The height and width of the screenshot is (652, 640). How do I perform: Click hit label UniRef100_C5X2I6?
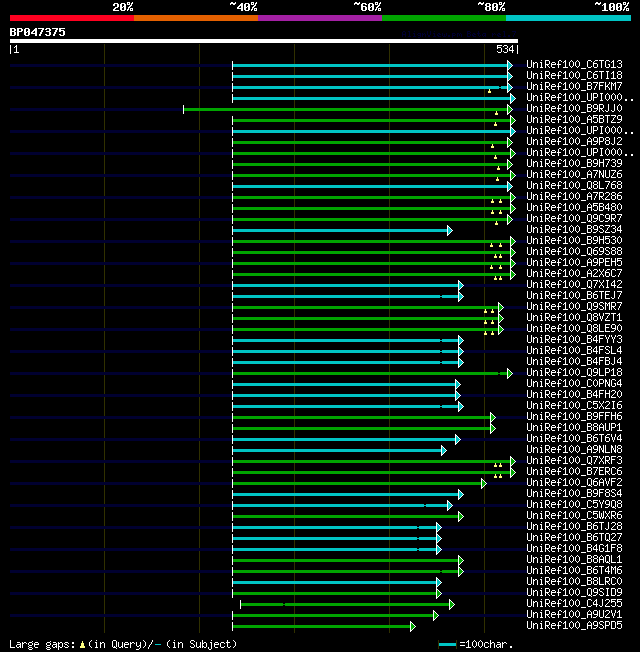574,405
